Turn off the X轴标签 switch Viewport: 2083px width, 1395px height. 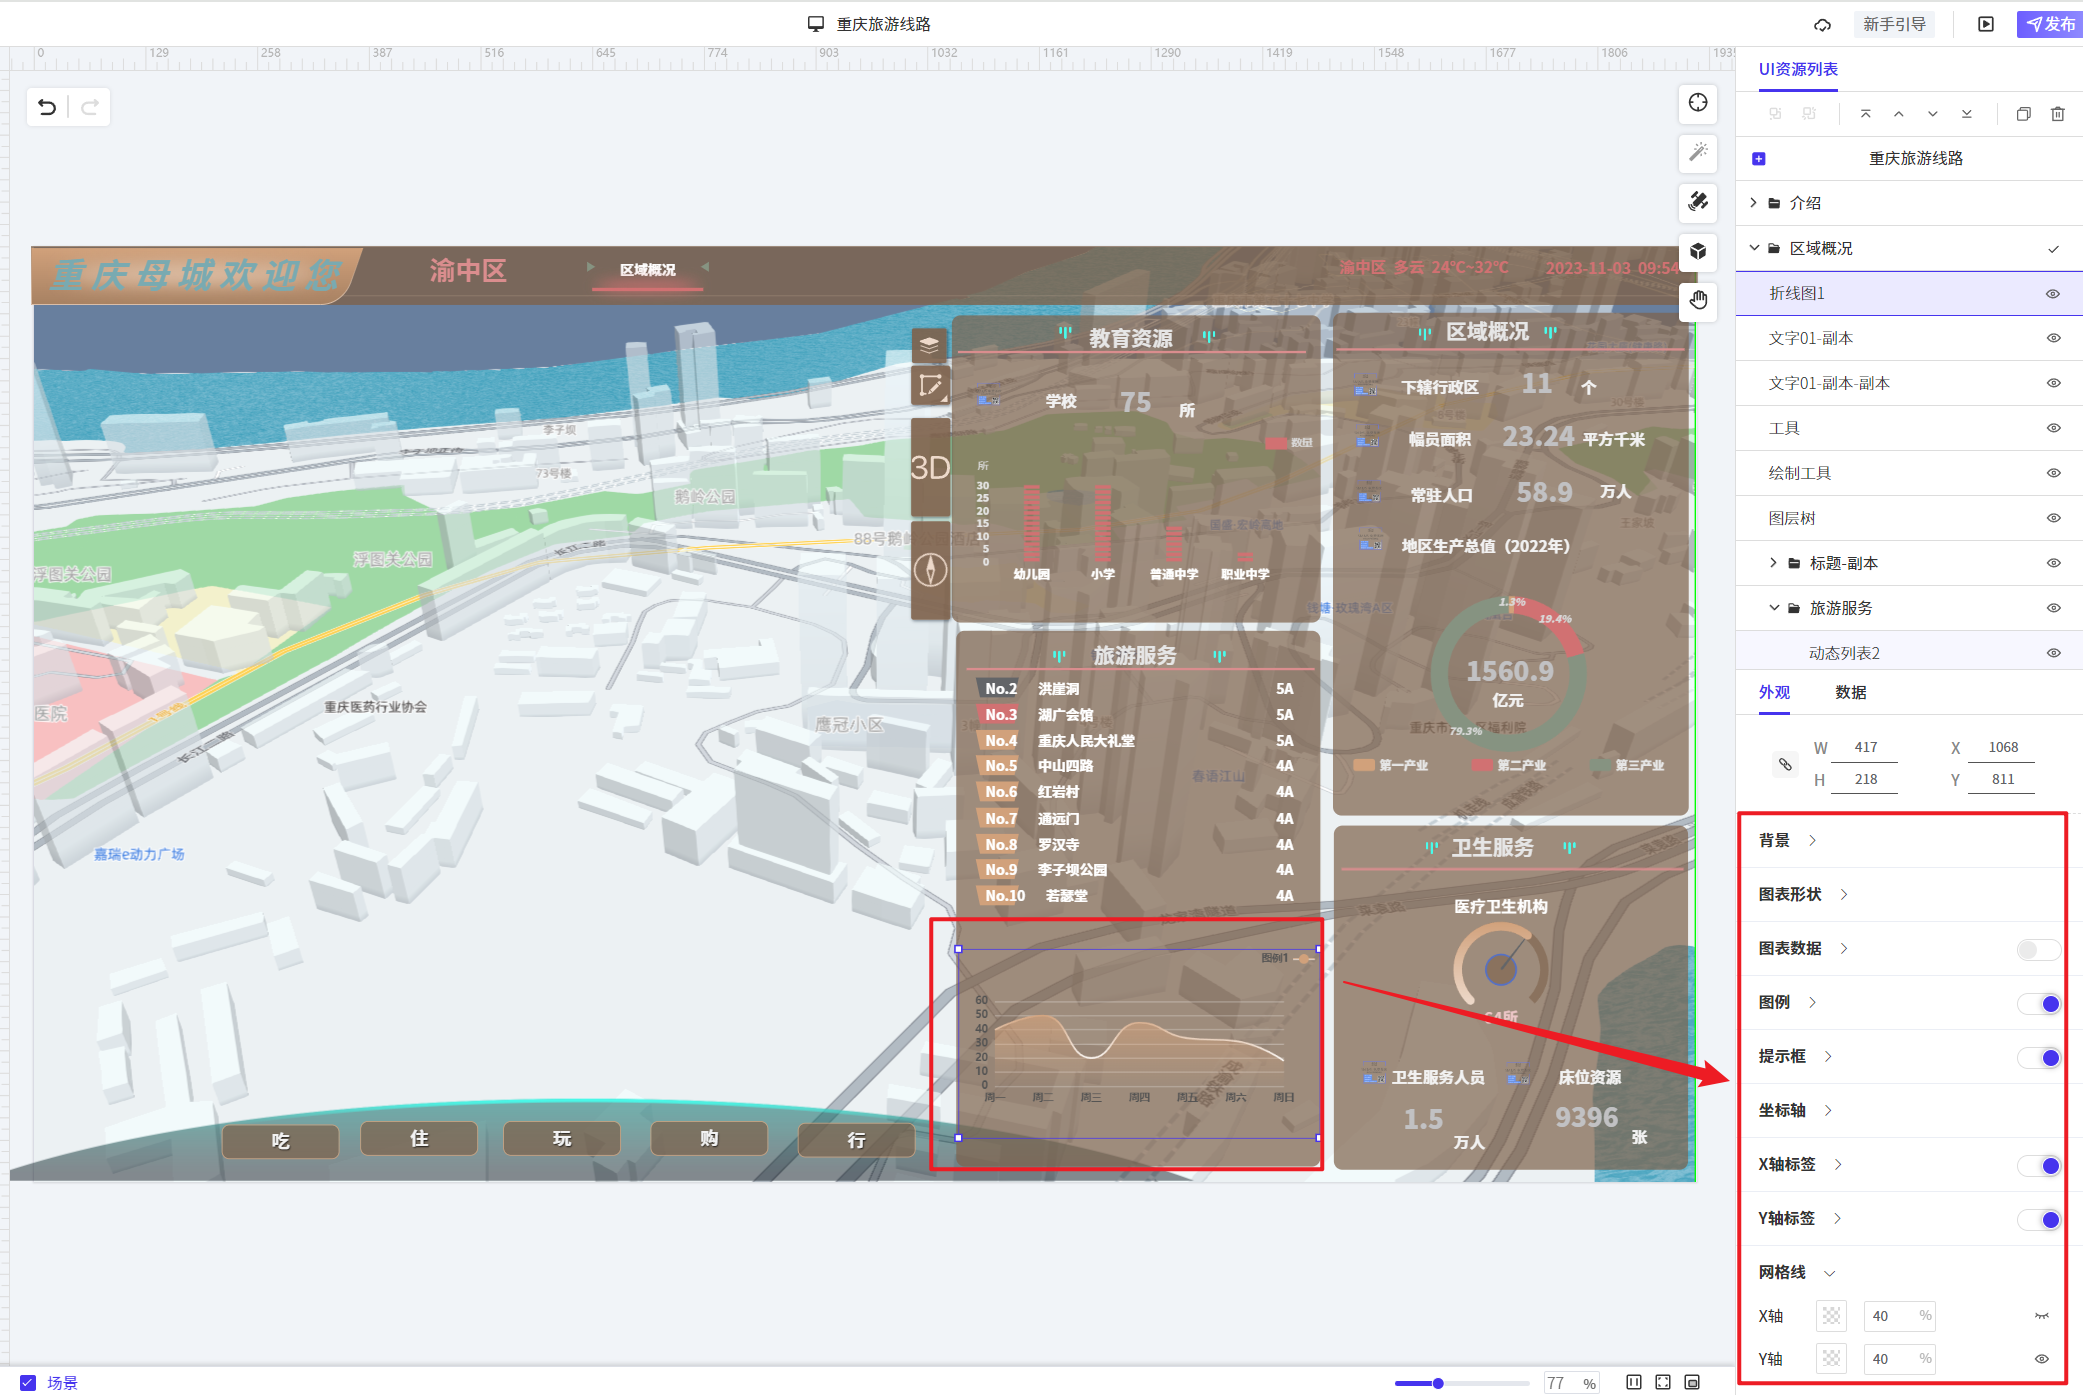click(x=2038, y=1165)
